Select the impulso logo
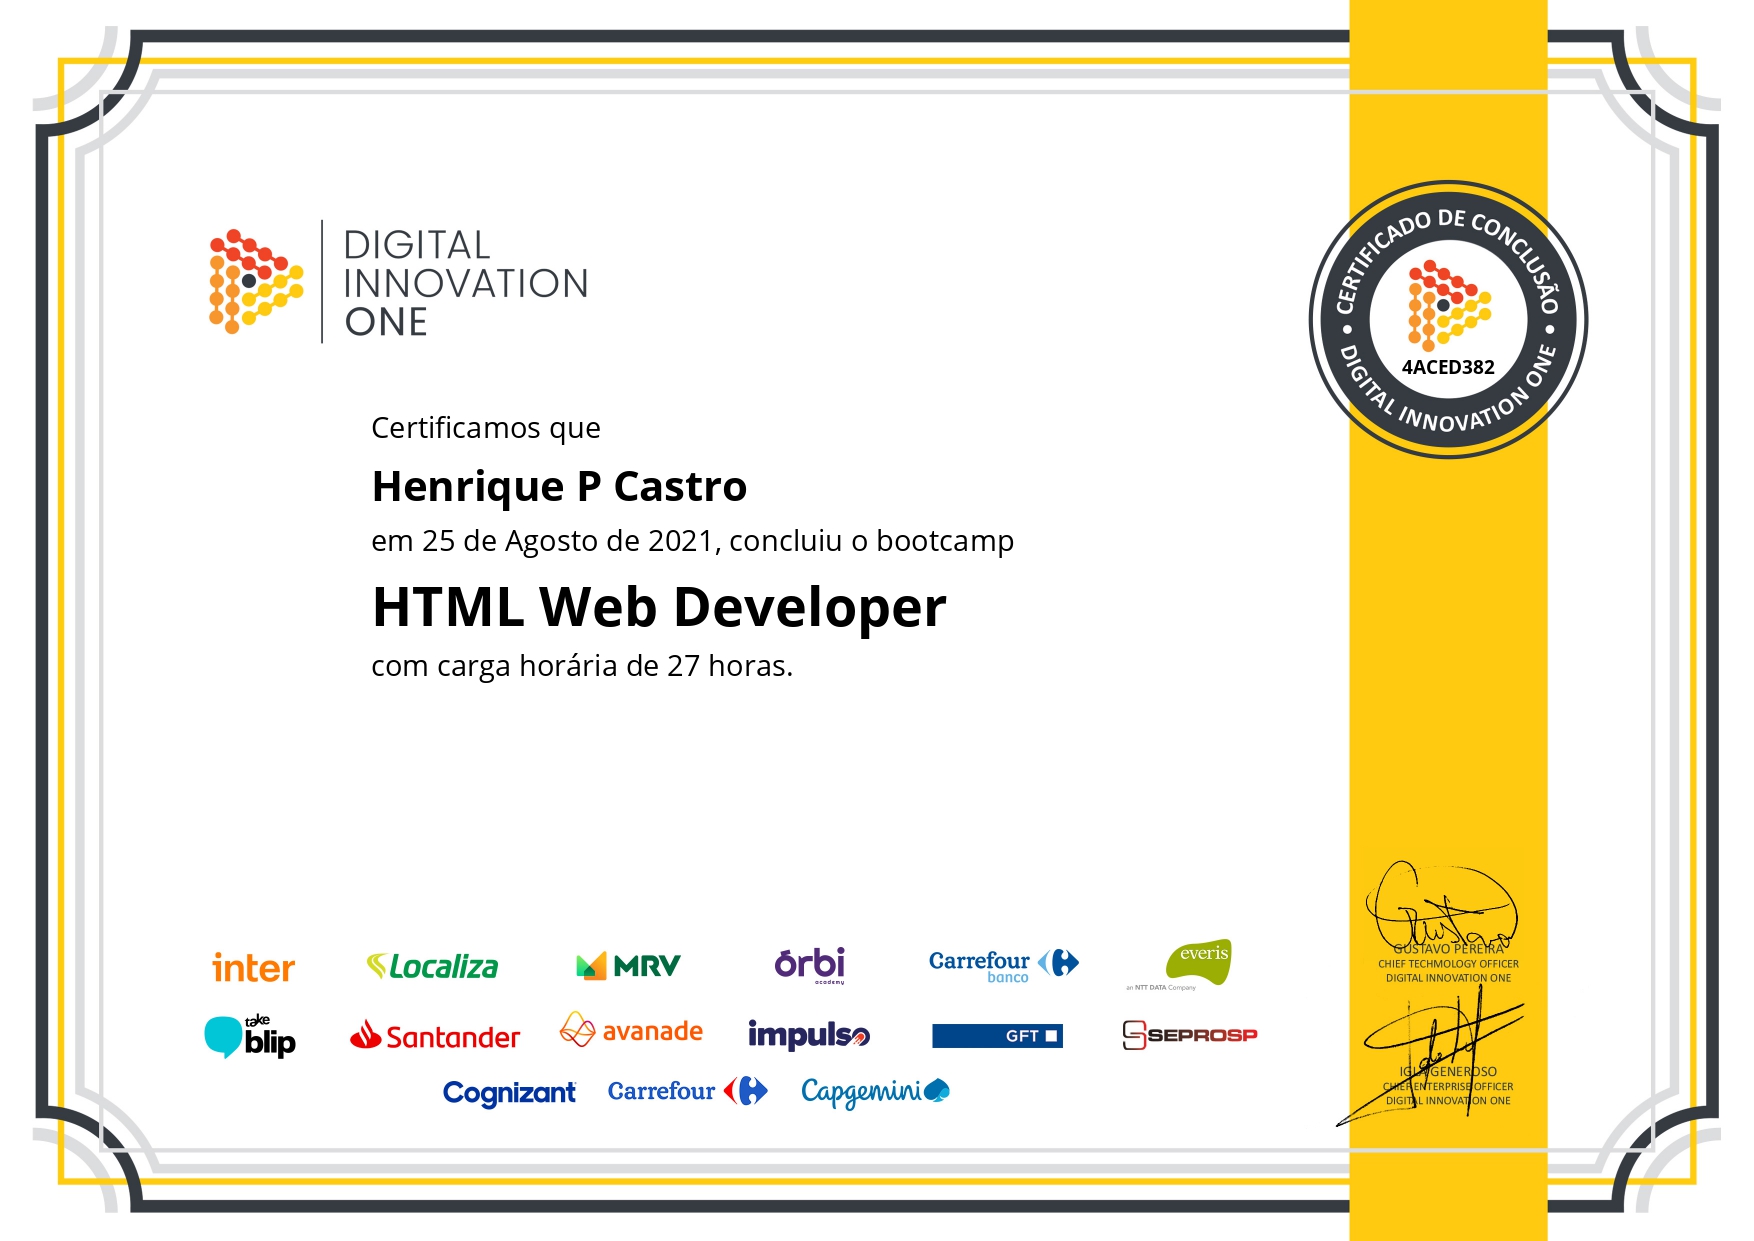The image size is (1754, 1241). [808, 1034]
